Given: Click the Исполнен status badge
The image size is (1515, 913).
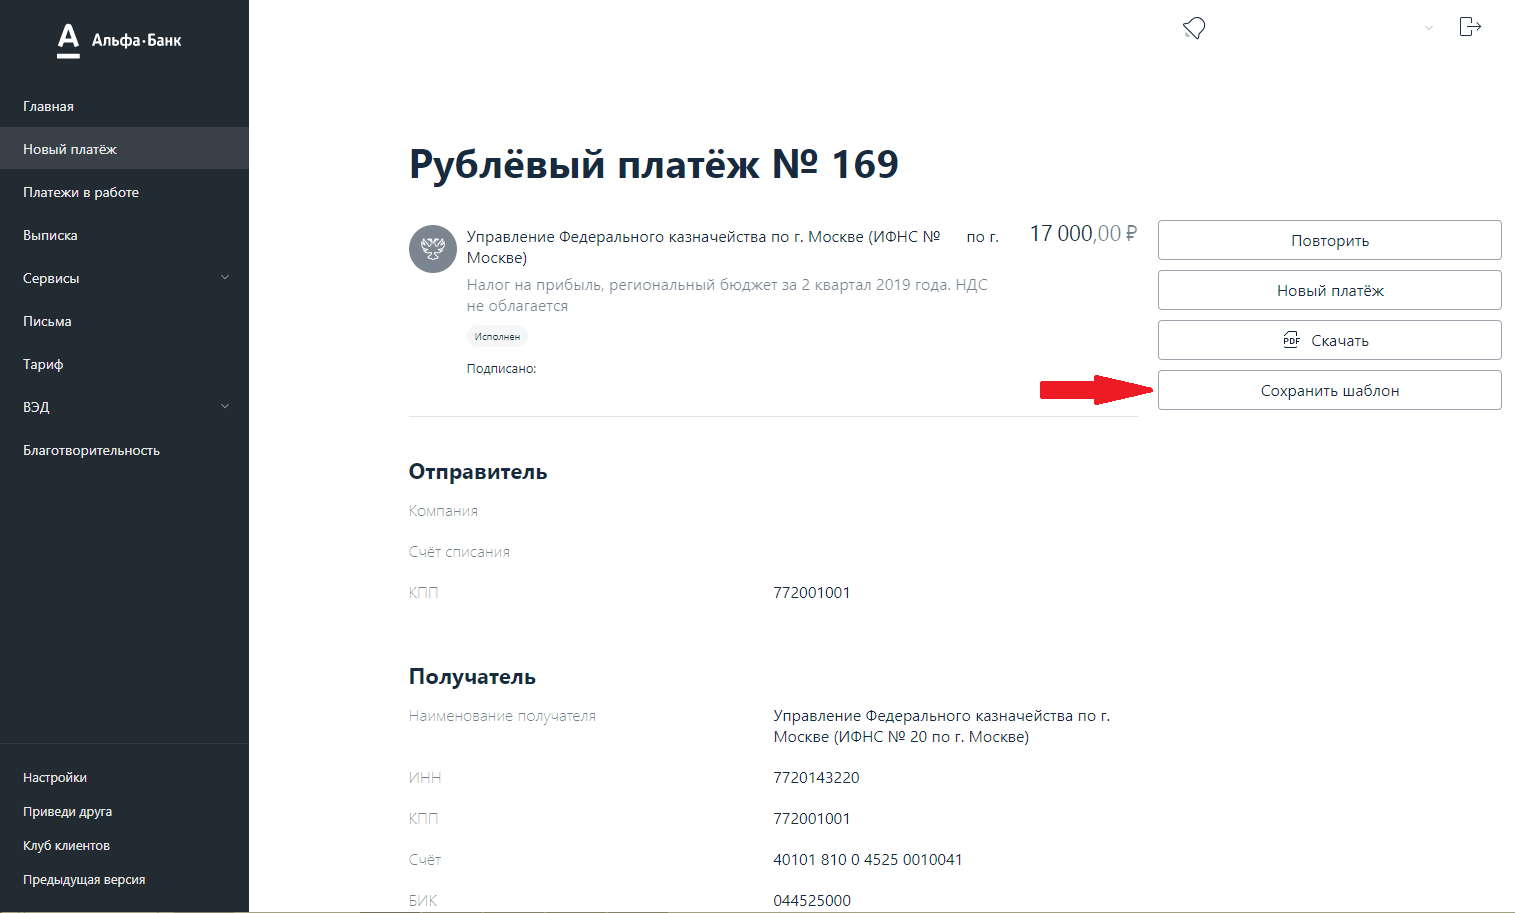Looking at the screenshot, I should 497,337.
